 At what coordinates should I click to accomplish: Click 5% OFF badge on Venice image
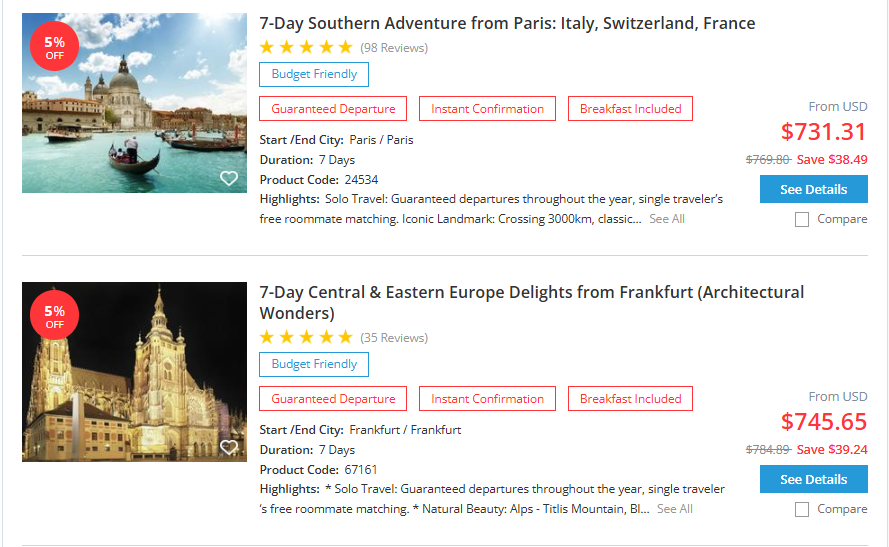[x=54, y=47]
